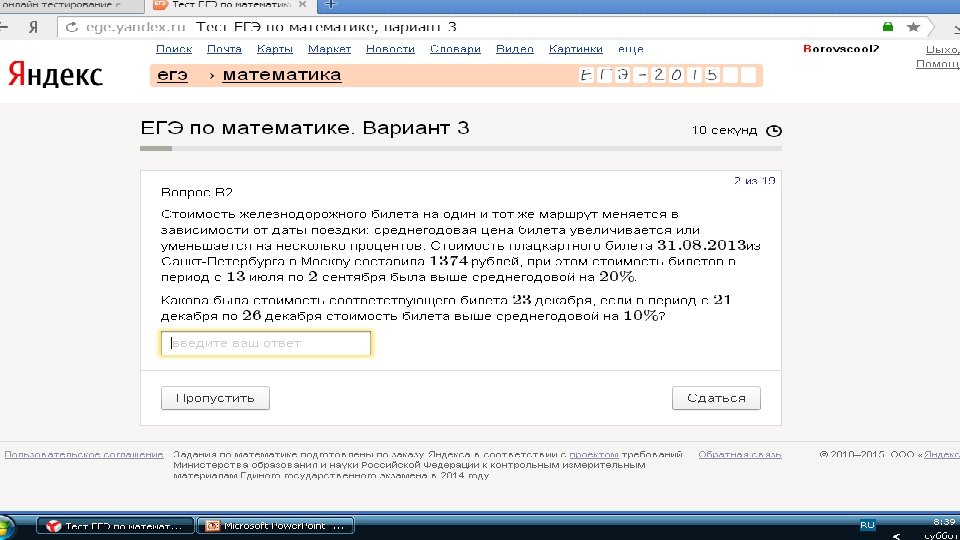Open the Новости link
Viewport: 960px width, 540px height.
click(x=390, y=49)
